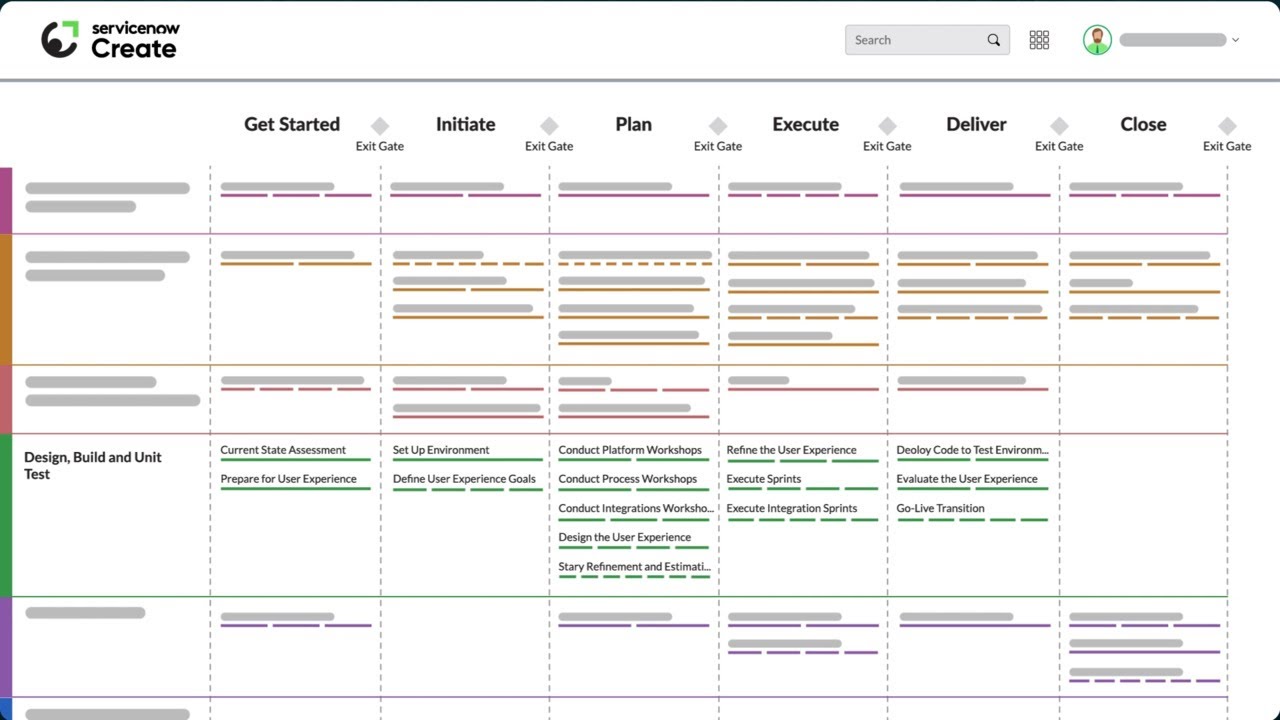Screen dimensions: 1280x720
Task: Open Current State Assessment task
Action: (x=283, y=450)
